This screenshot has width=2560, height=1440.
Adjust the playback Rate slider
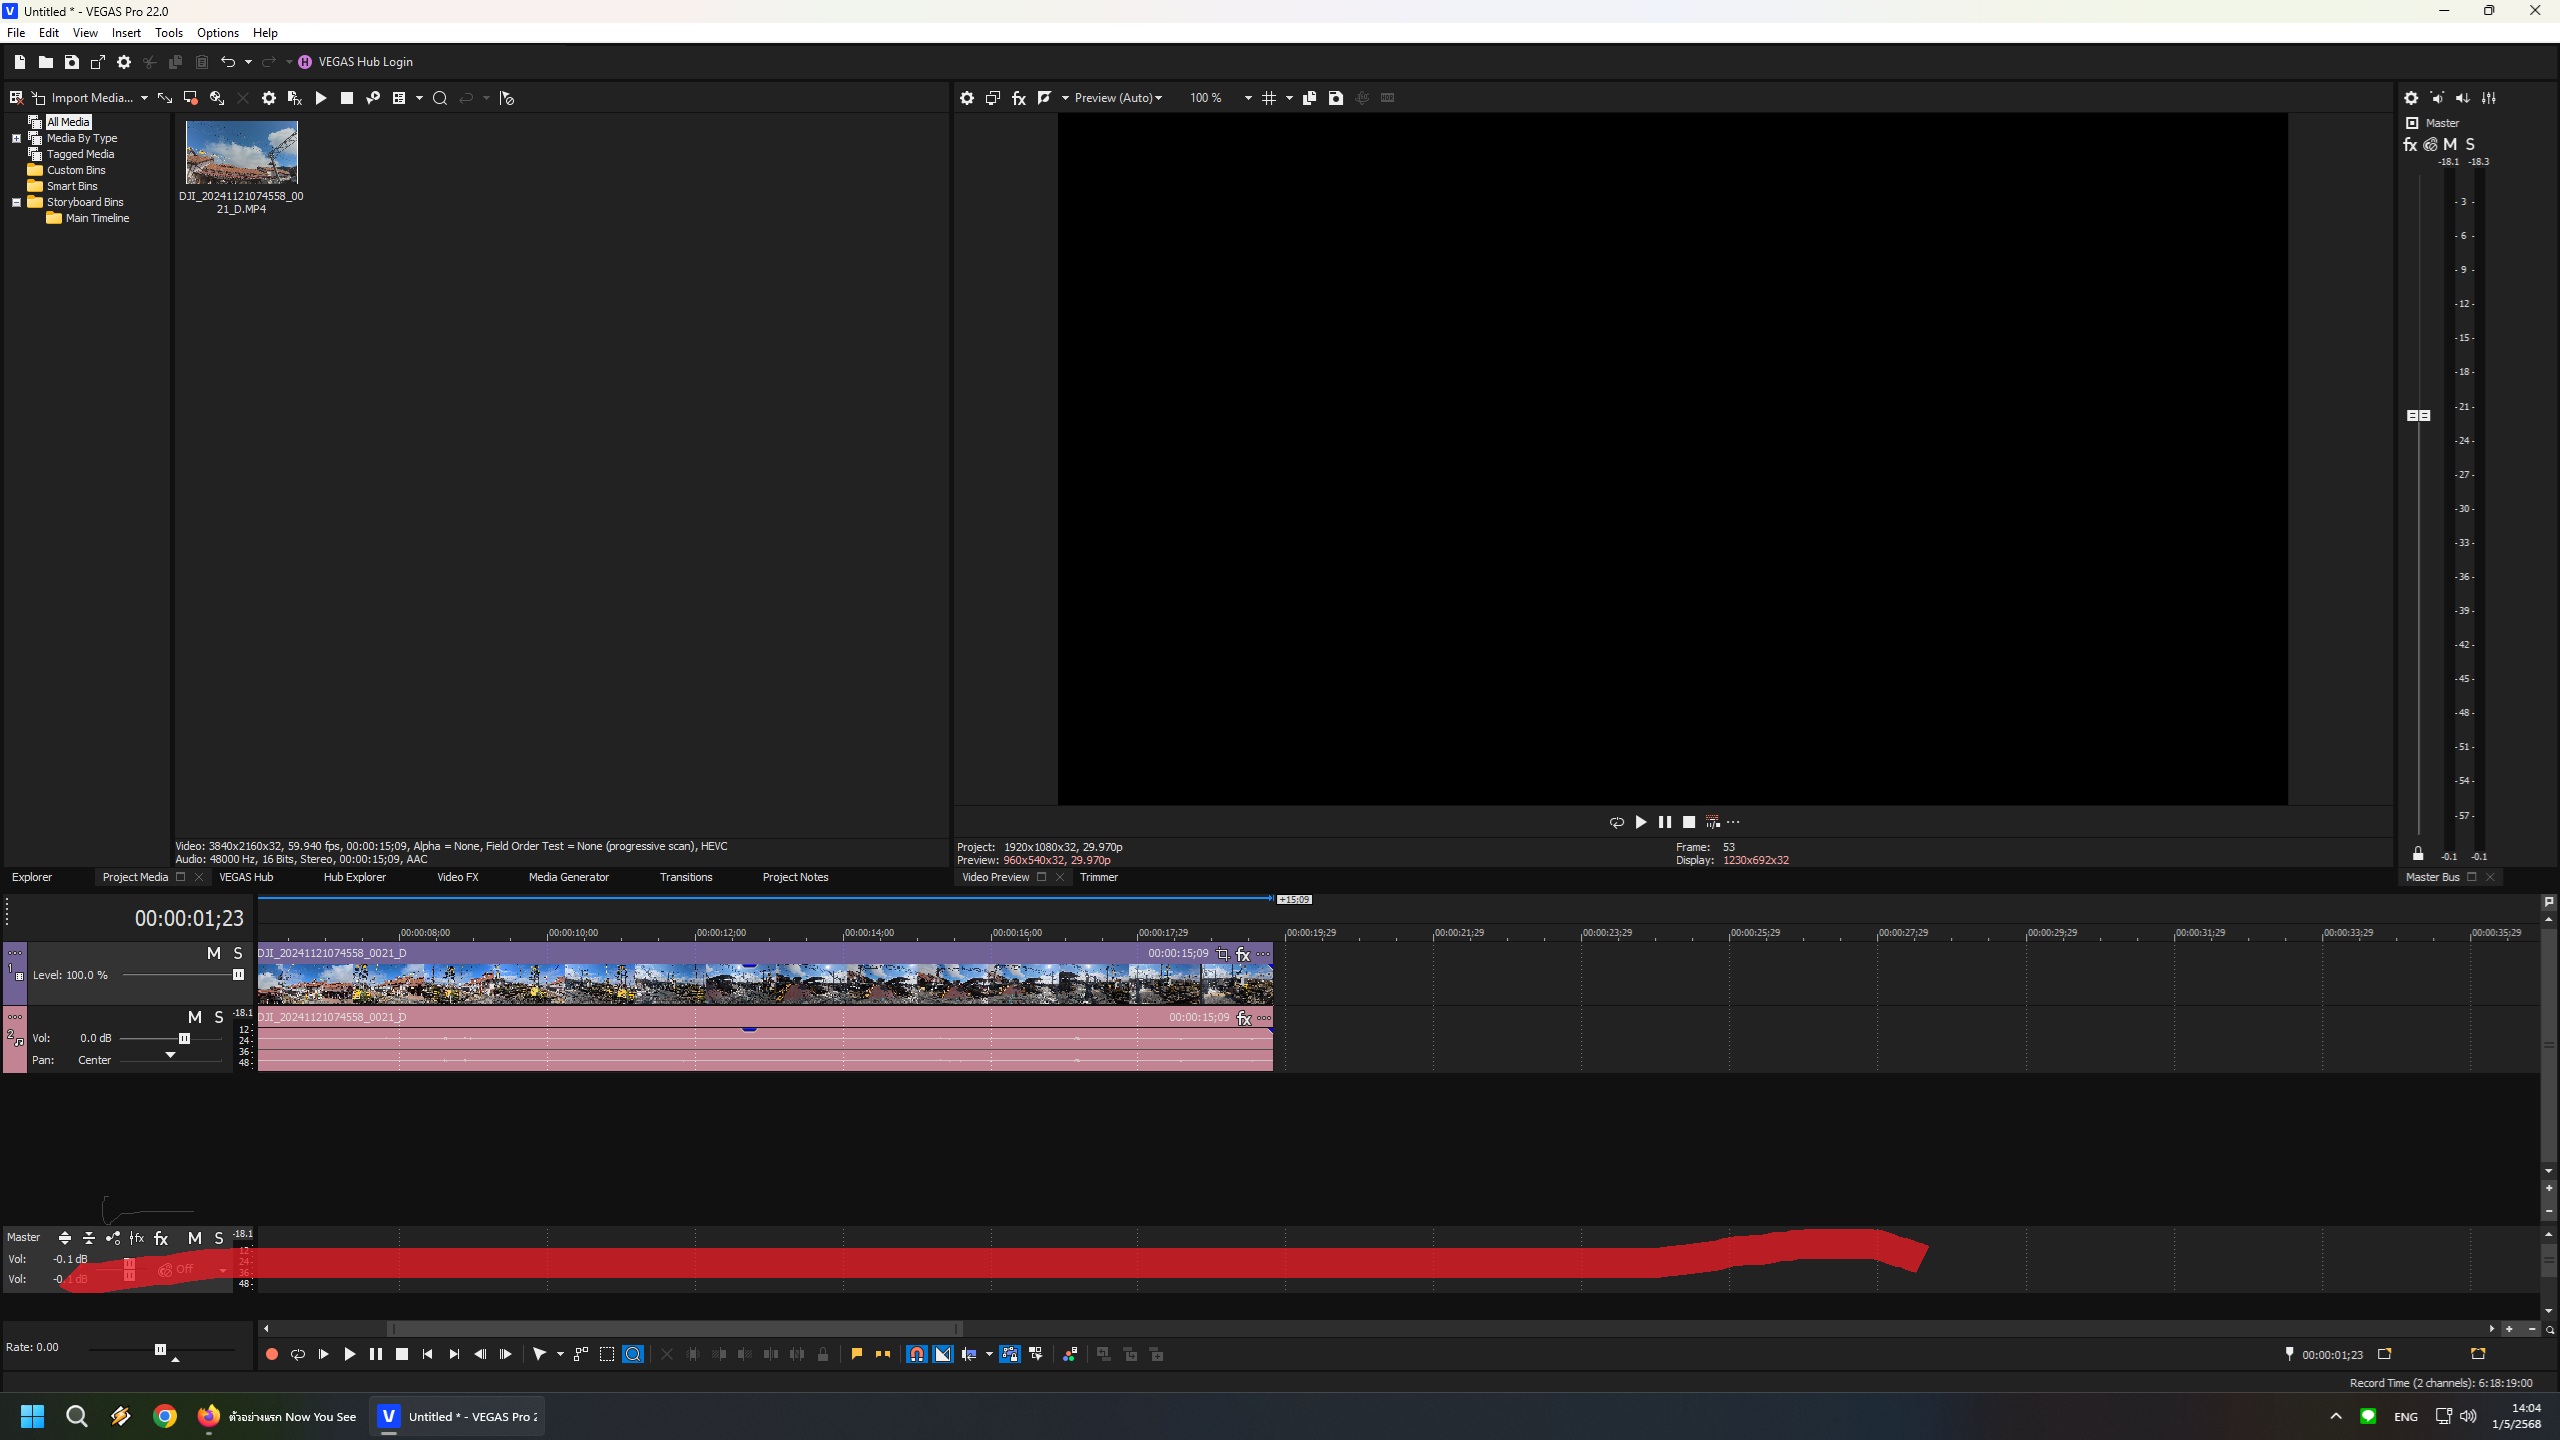click(161, 1349)
